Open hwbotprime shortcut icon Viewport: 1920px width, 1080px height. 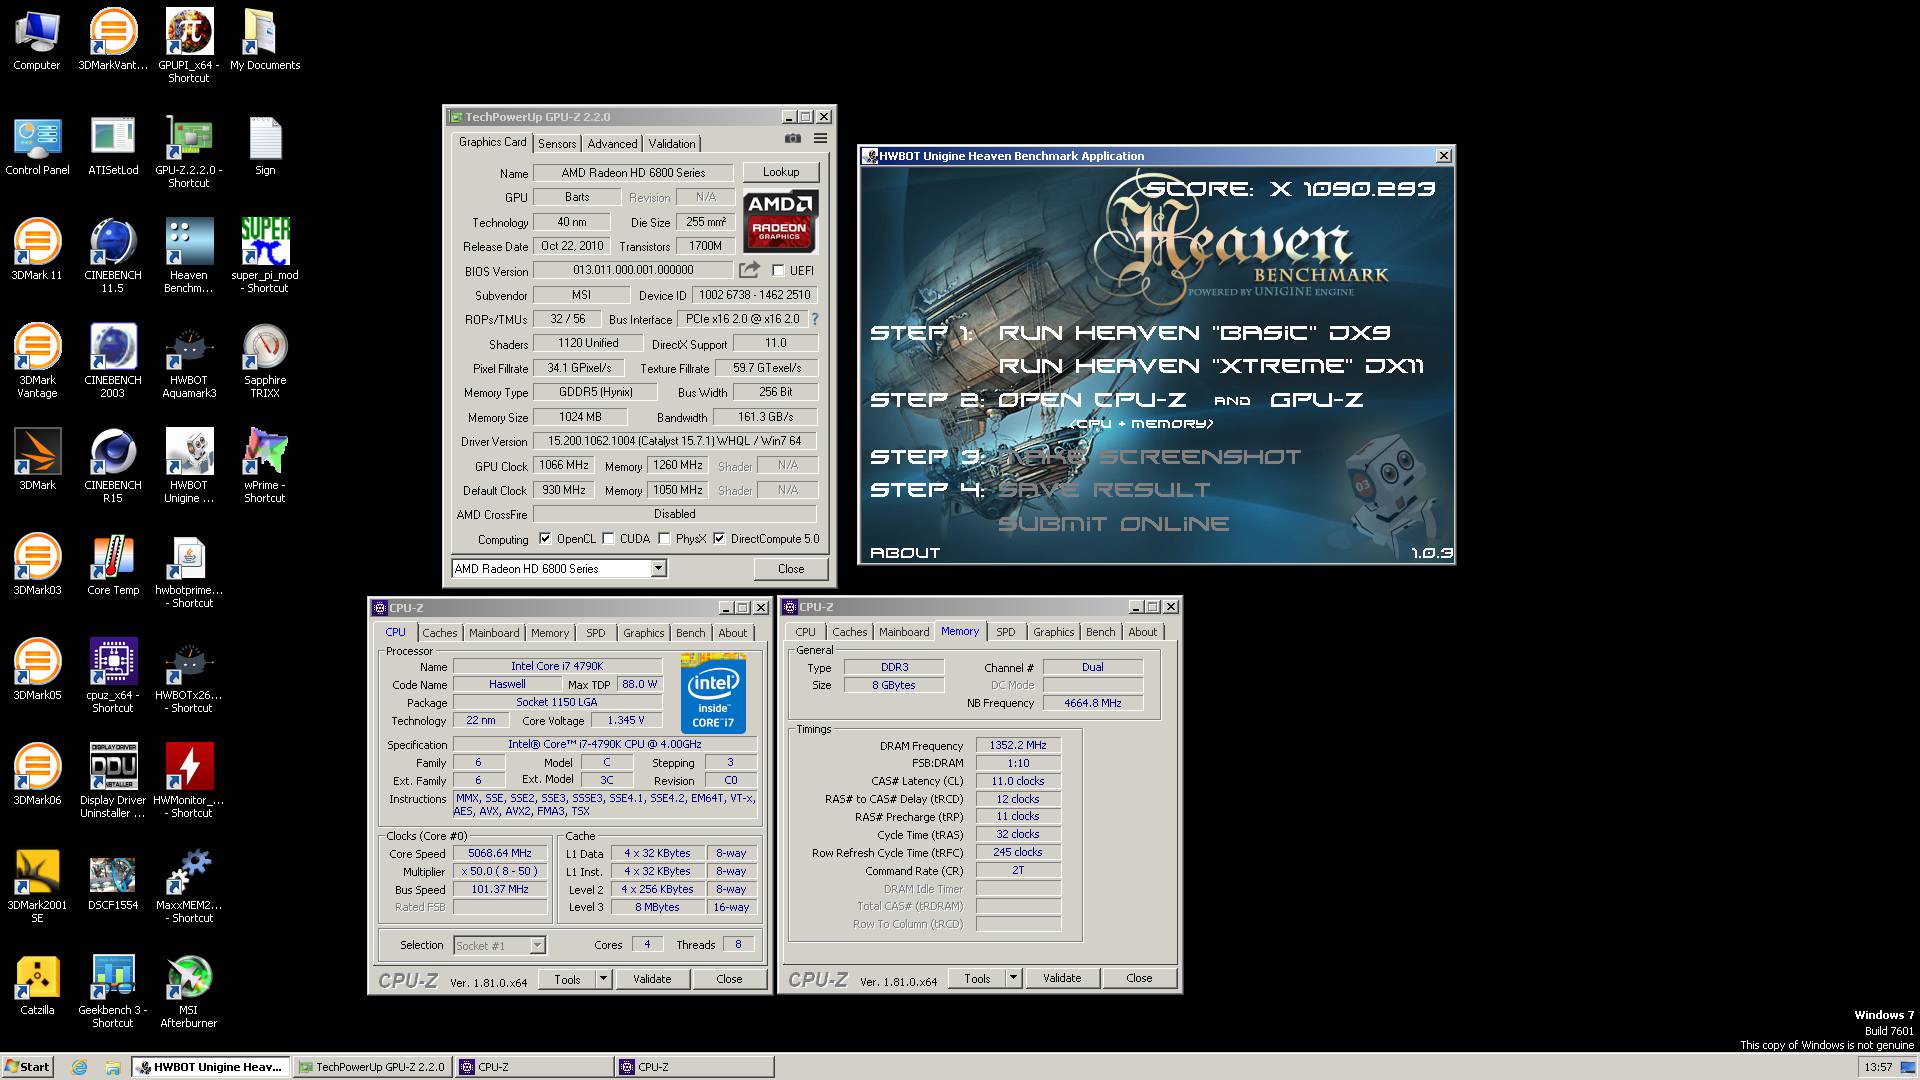(x=189, y=571)
